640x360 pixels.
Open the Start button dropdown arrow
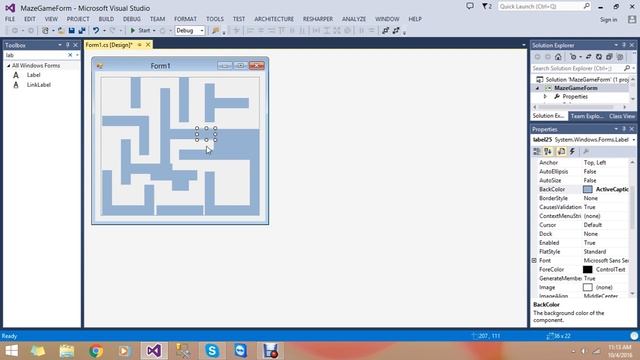coord(154,31)
